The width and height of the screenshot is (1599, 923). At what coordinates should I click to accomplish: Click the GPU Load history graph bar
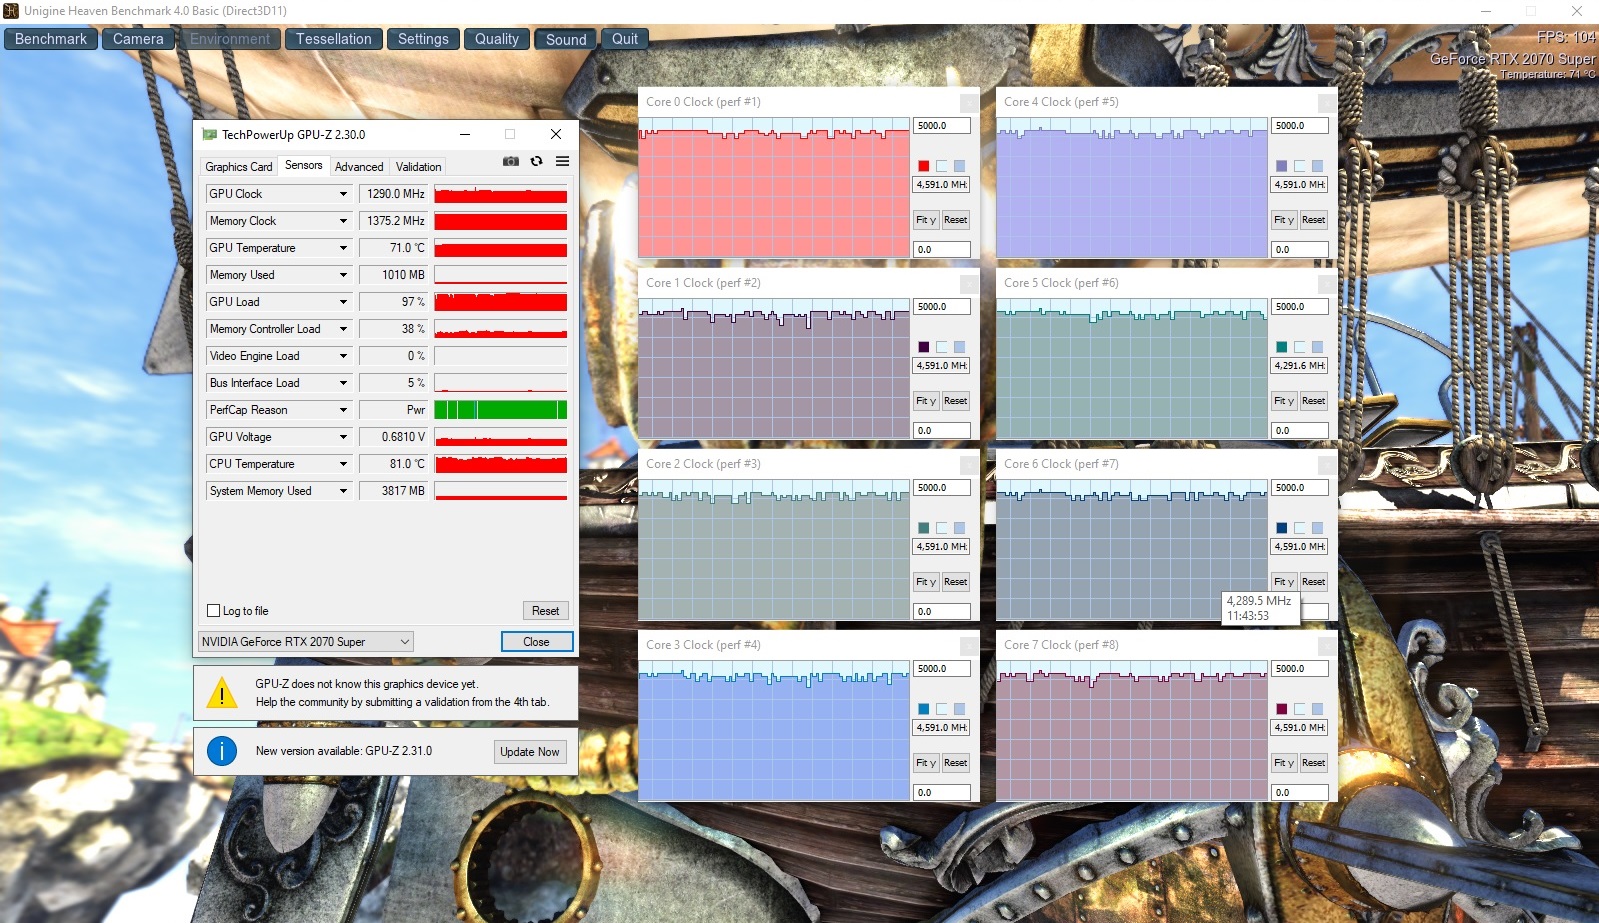pyautogui.click(x=501, y=302)
